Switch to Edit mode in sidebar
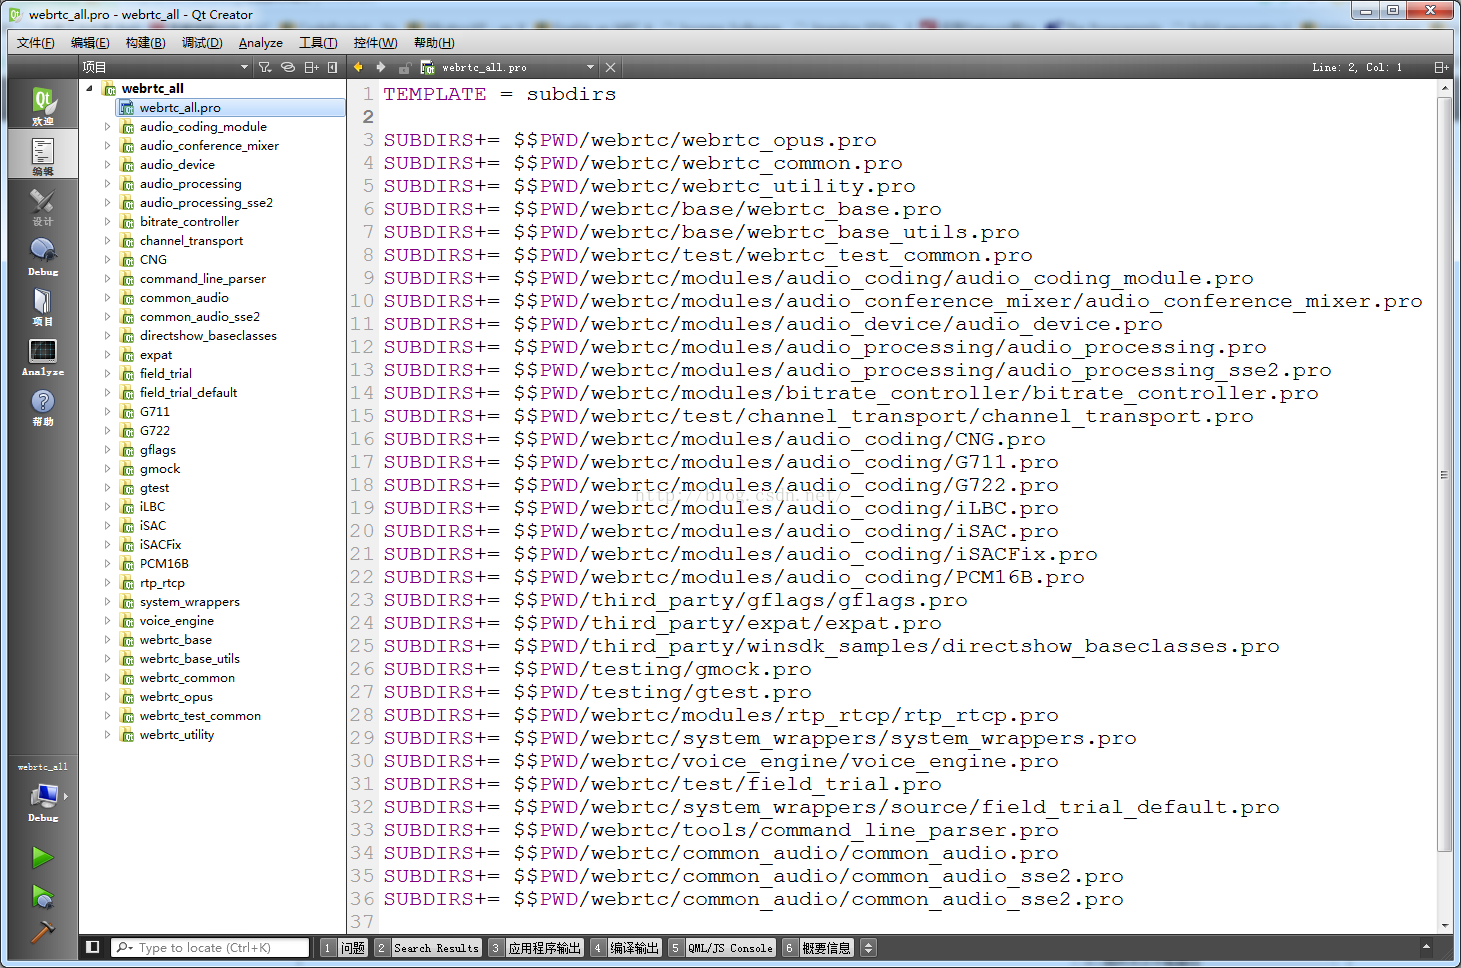The height and width of the screenshot is (968, 1461). [x=42, y=154]
